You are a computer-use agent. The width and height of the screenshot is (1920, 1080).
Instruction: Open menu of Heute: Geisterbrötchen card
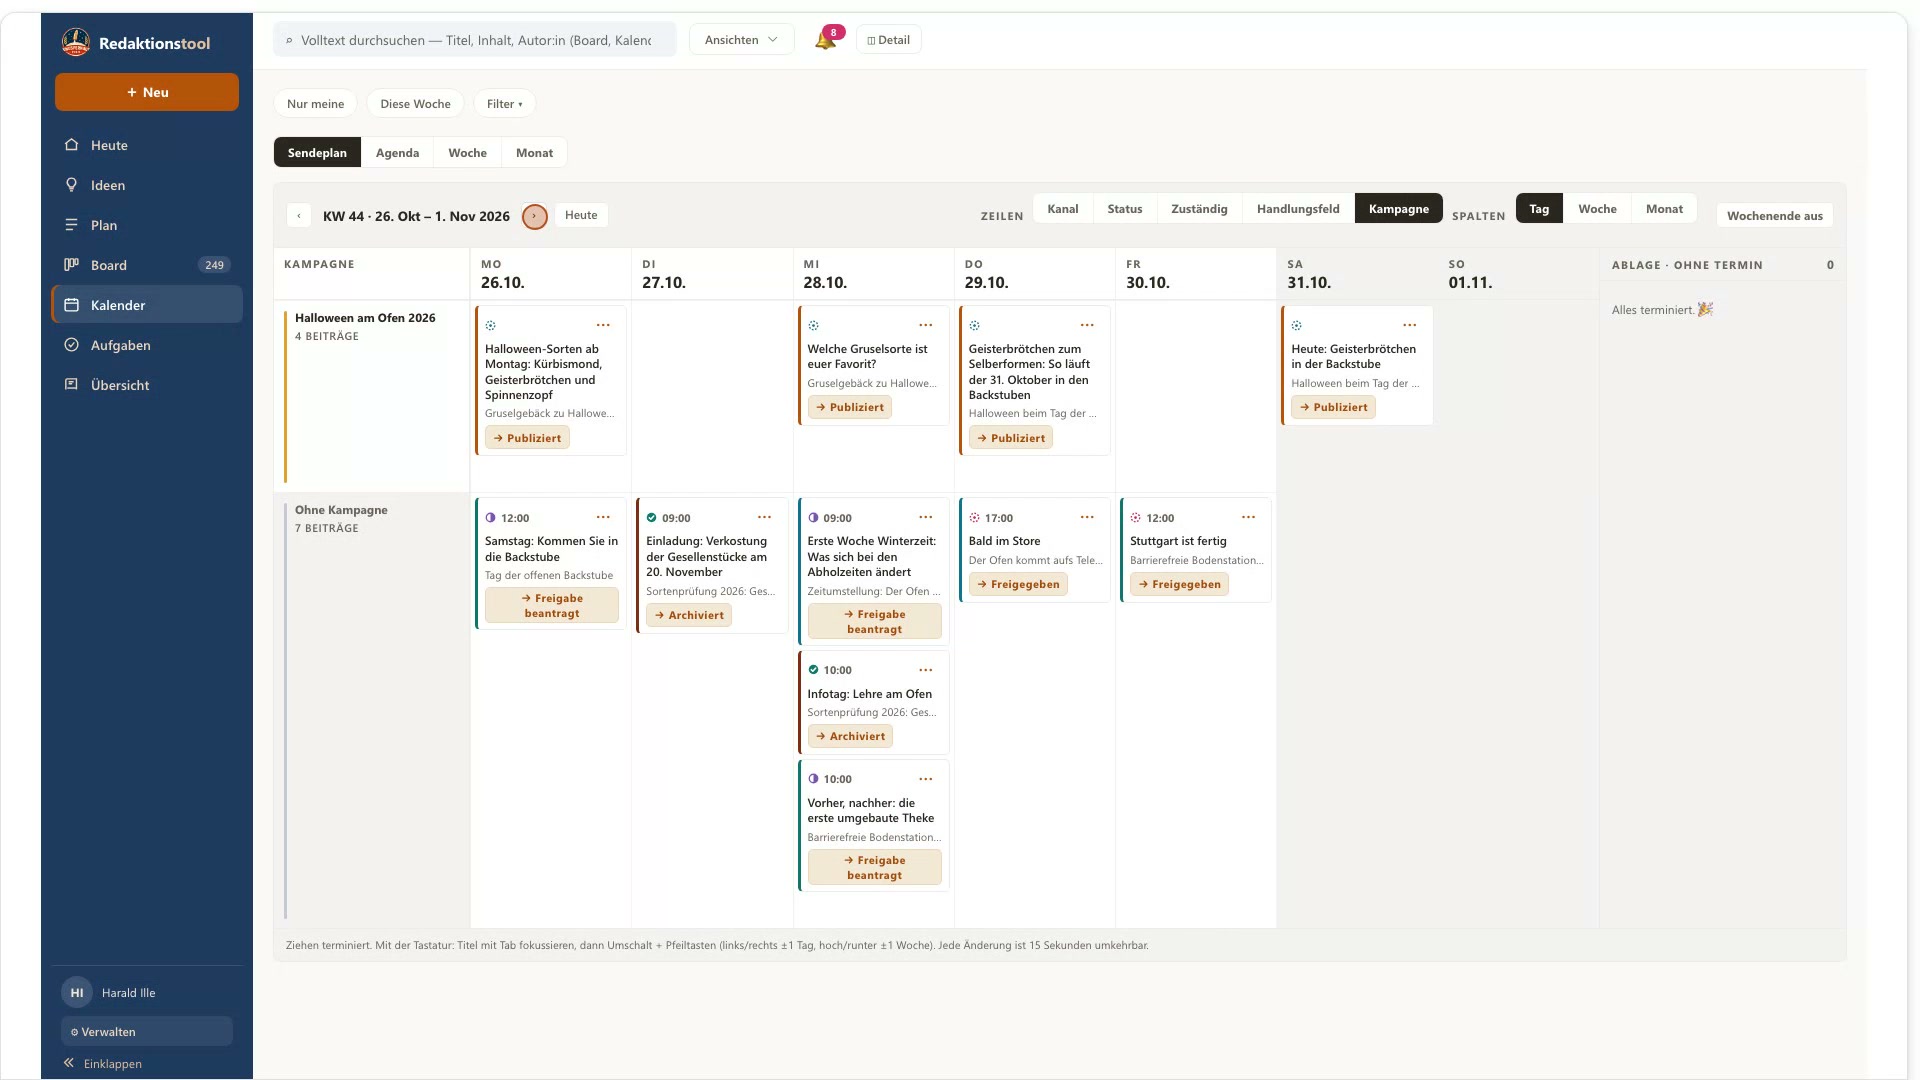pyautogui.click(x=1409, y=325)
